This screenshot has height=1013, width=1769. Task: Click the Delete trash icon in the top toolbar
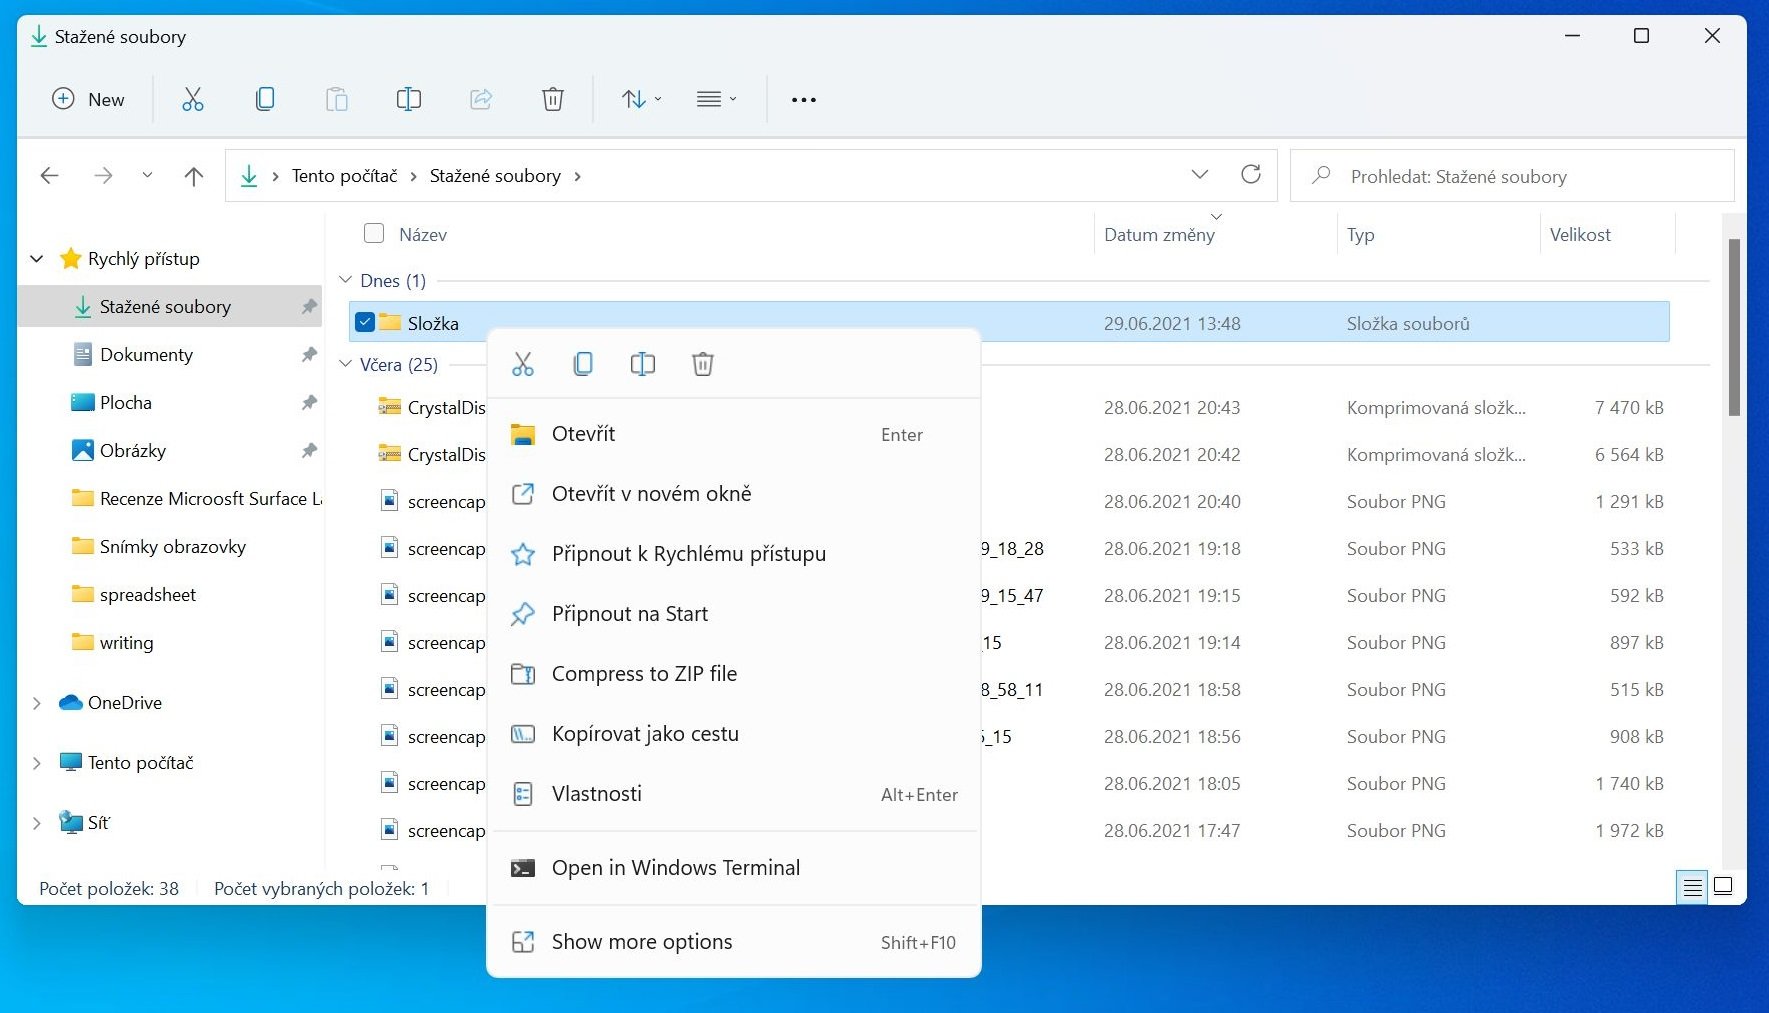(x=553, y=99)
